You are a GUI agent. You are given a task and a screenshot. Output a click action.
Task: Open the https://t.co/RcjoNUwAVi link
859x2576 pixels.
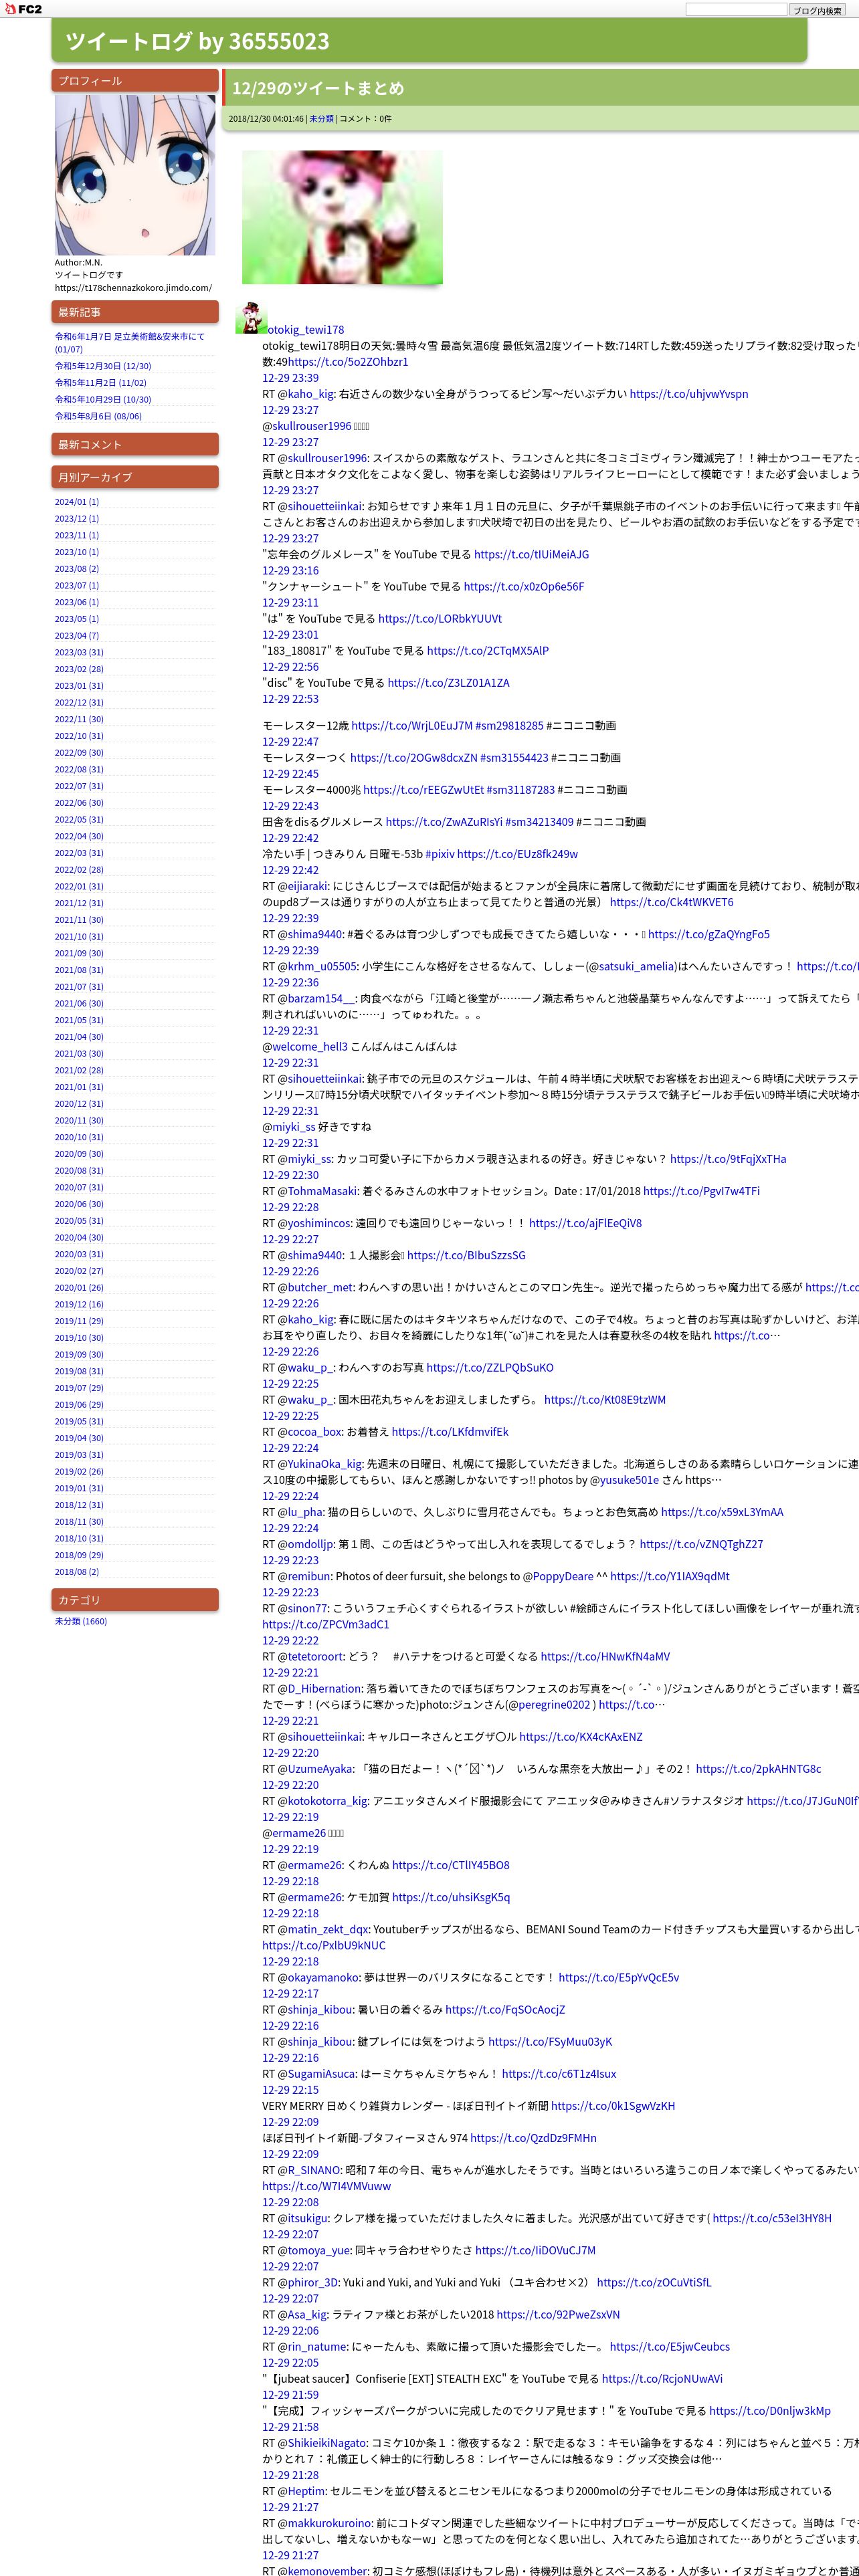pyautogui.click(x=662, y=2379)
